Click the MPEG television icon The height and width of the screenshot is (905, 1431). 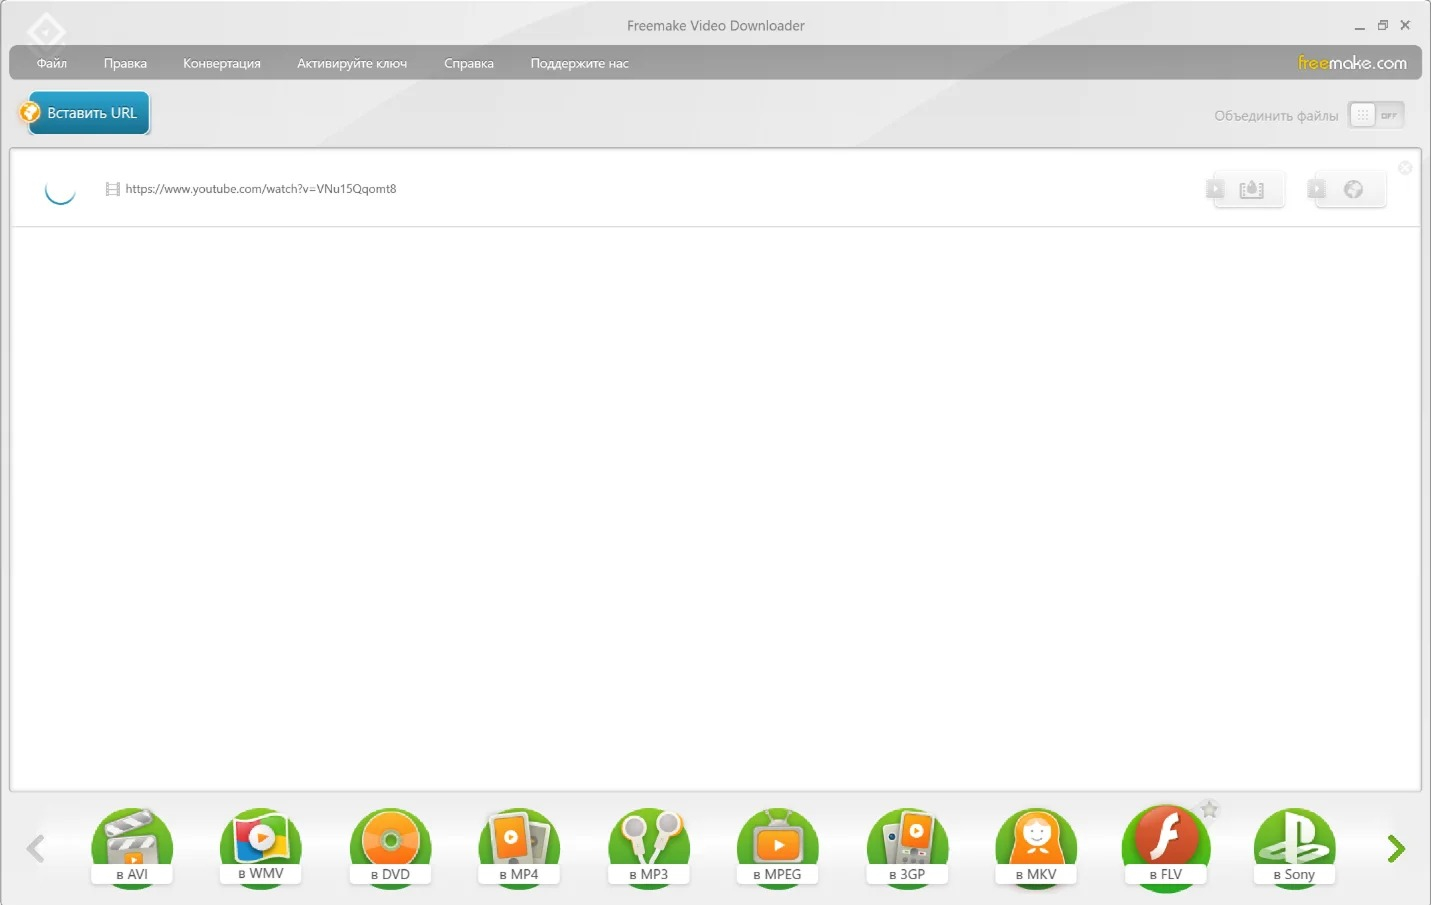point(777,848)
